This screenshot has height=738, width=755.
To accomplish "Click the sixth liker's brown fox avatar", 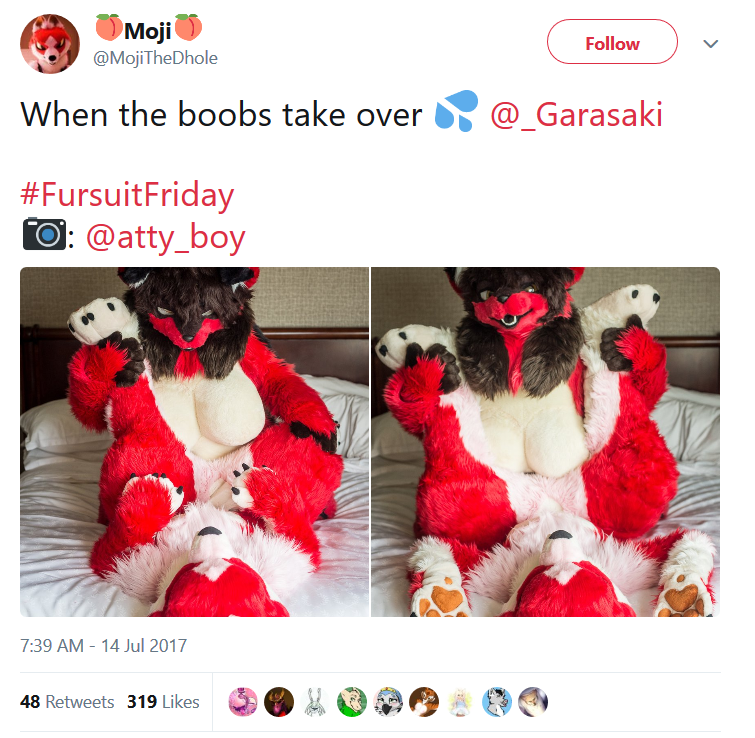I will [424, 702].
